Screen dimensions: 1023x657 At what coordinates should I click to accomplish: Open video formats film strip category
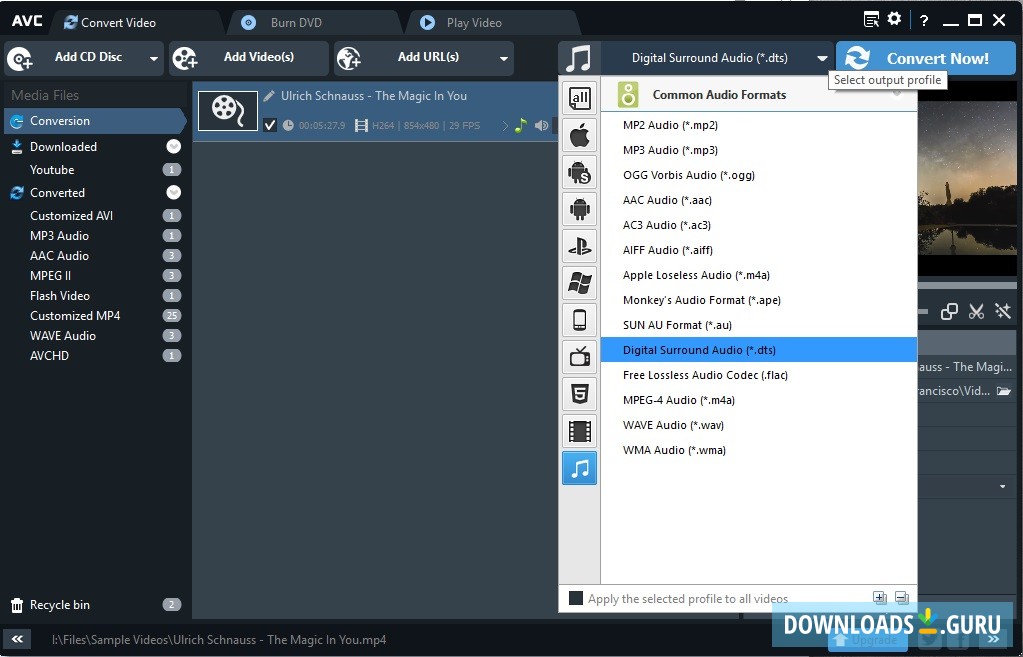[579, 431]
